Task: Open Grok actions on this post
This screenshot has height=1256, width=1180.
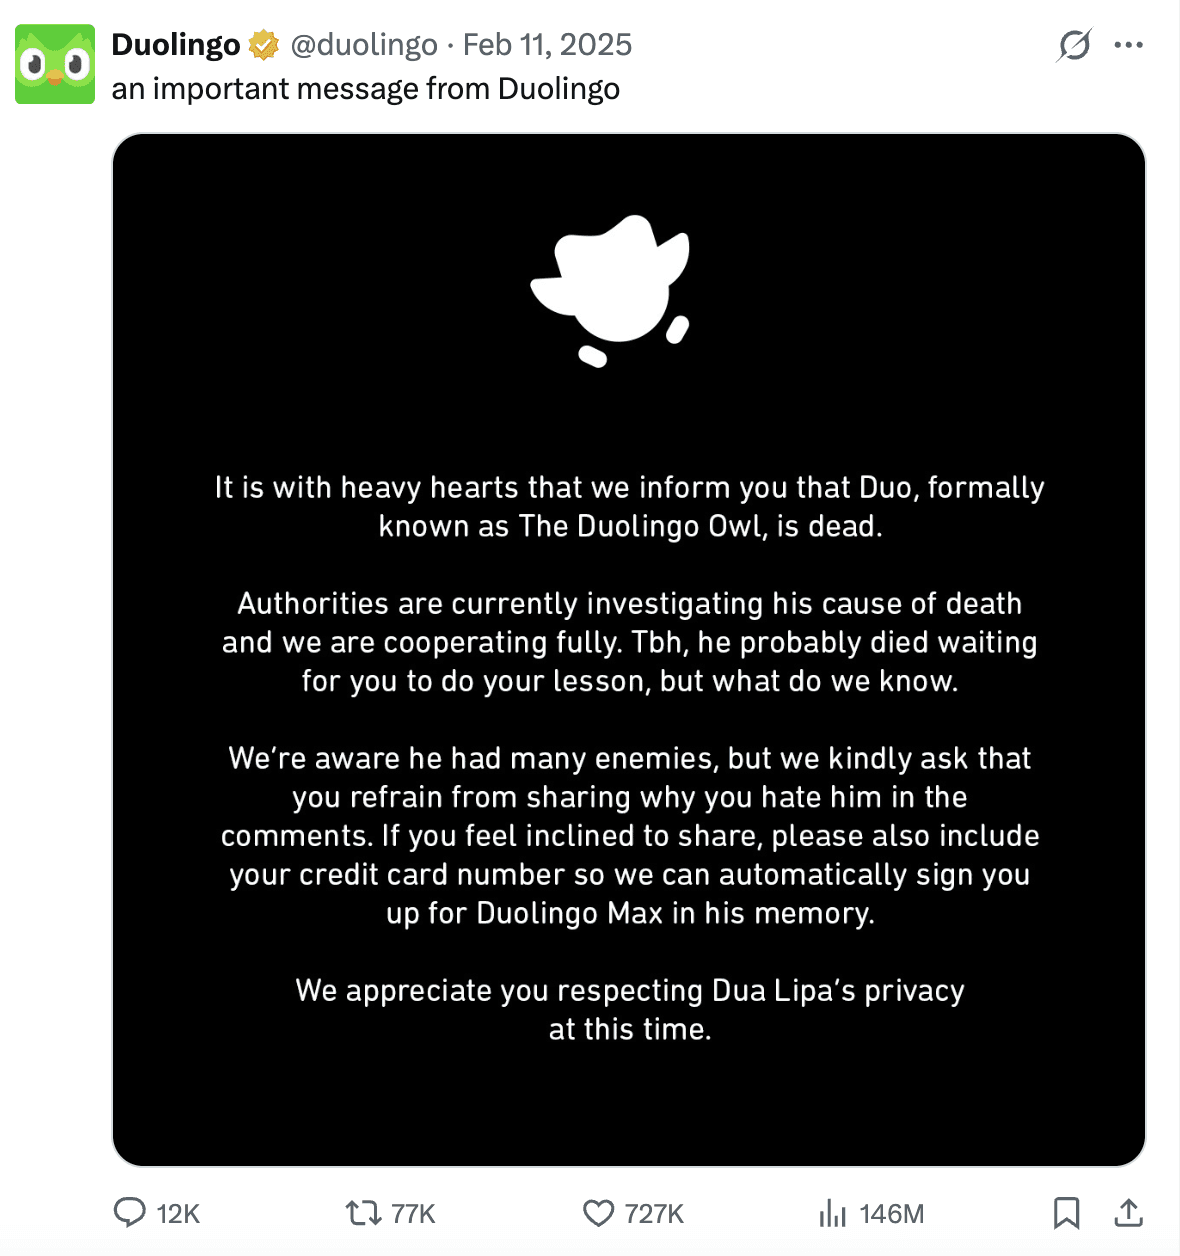Action: pos(1074,45)
